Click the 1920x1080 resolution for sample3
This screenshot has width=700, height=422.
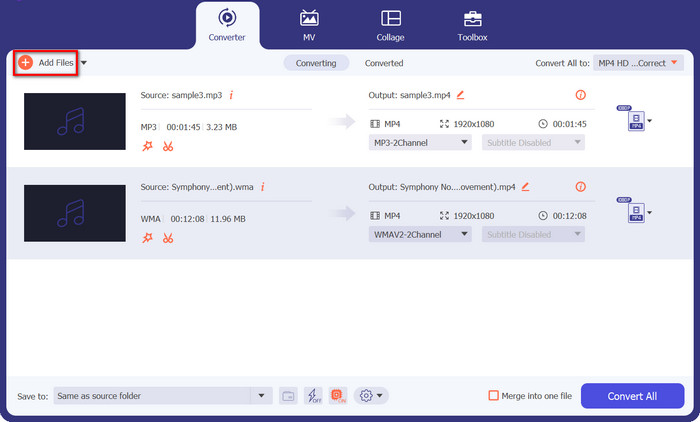pyautogui.click(x=474, y=124)
